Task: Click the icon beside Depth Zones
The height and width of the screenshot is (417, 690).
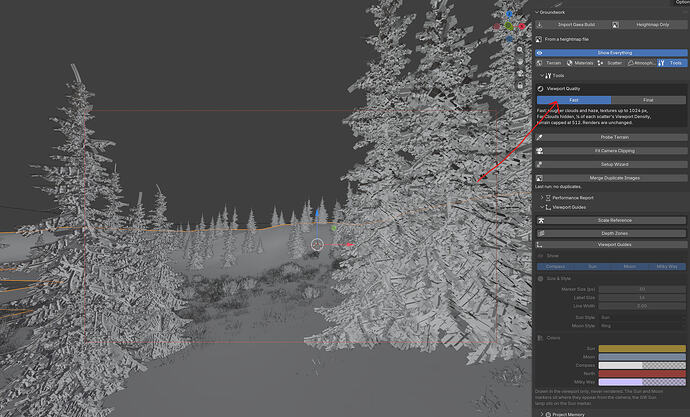Action: 541,234
